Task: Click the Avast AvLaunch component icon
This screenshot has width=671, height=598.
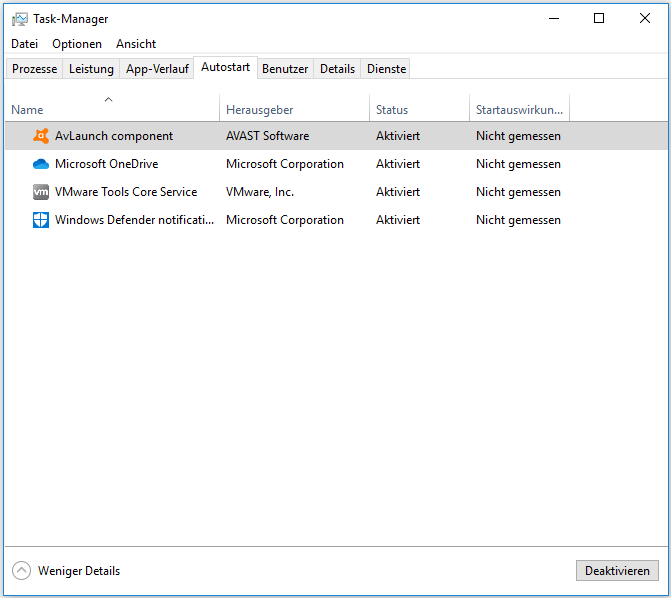Action: click(41, 136)
